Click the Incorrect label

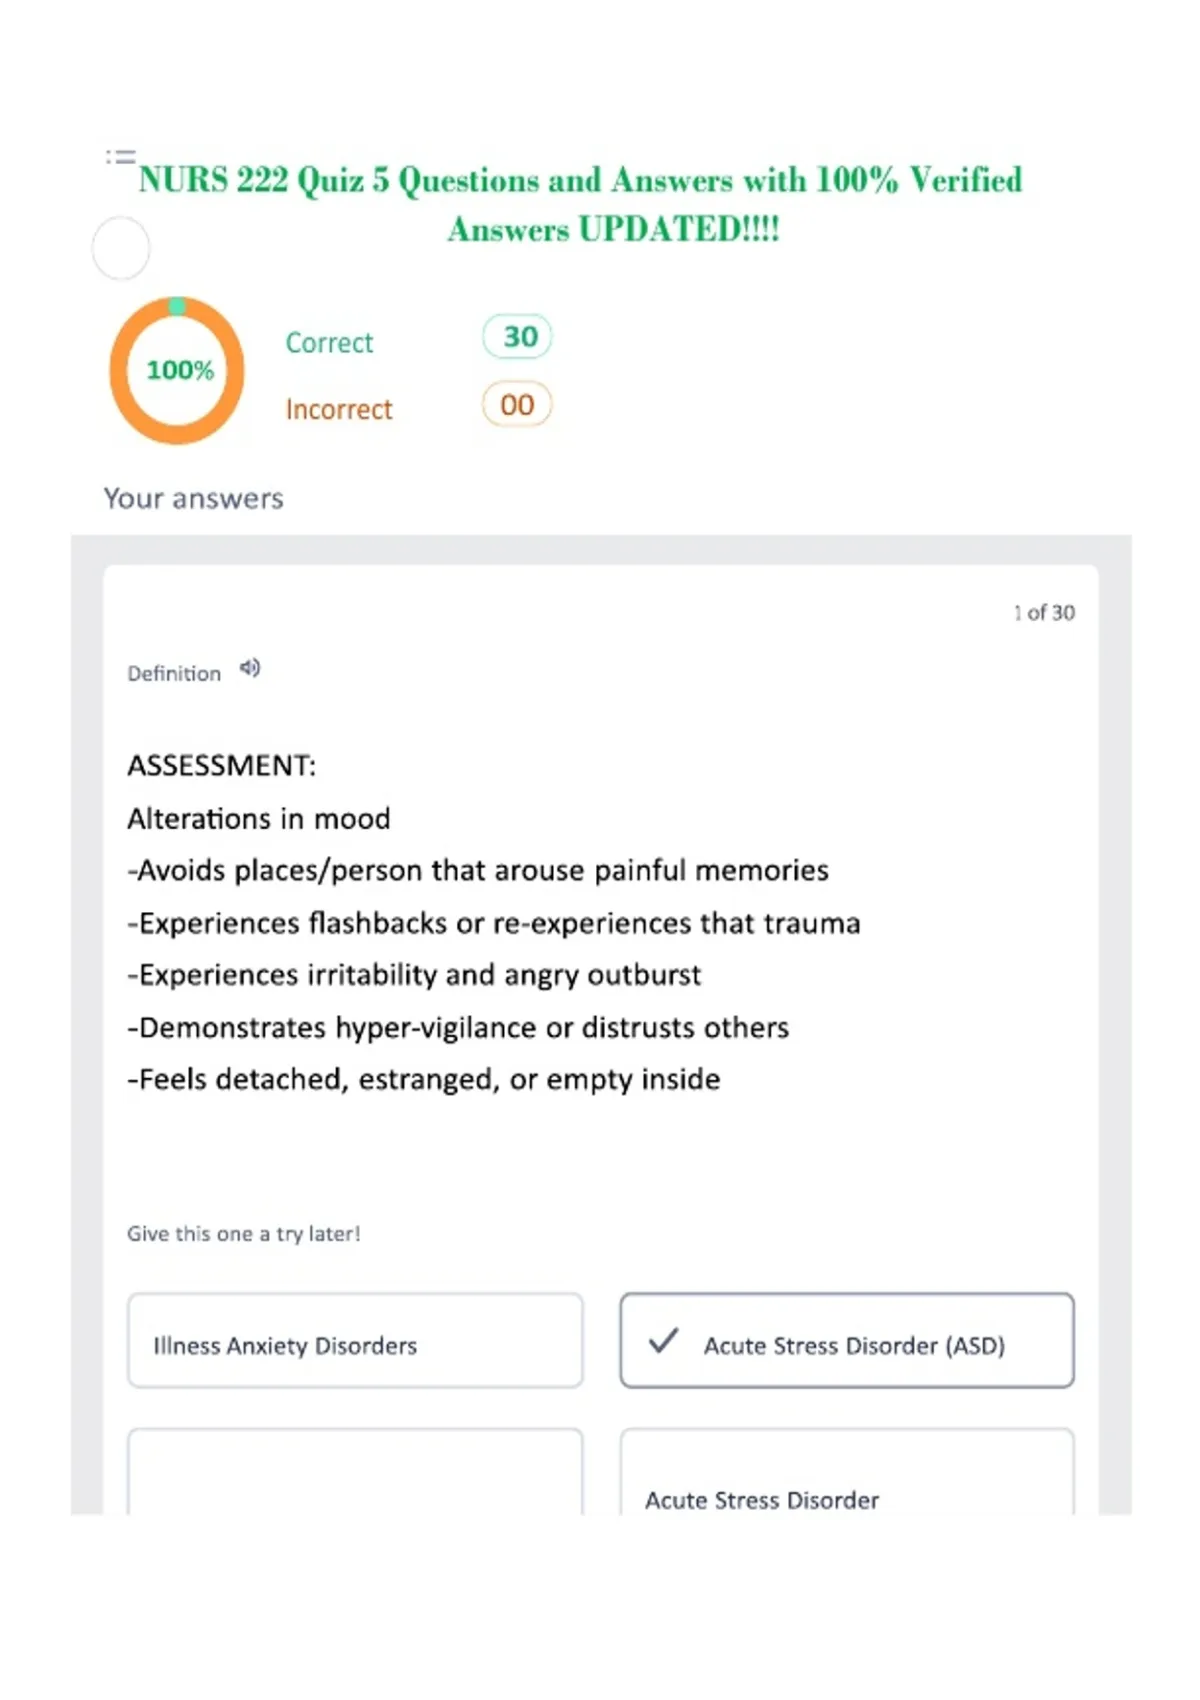coord(339,410)
